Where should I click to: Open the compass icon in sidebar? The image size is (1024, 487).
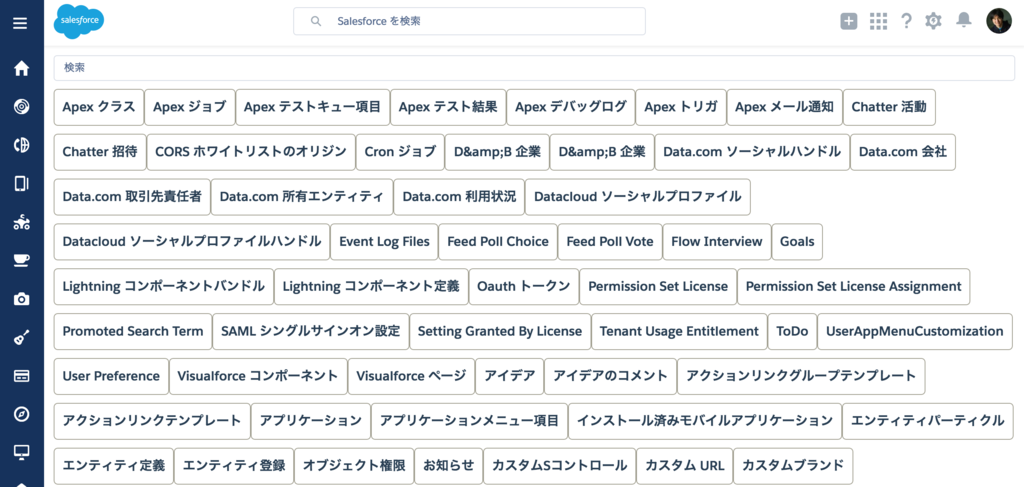[22, 415]
